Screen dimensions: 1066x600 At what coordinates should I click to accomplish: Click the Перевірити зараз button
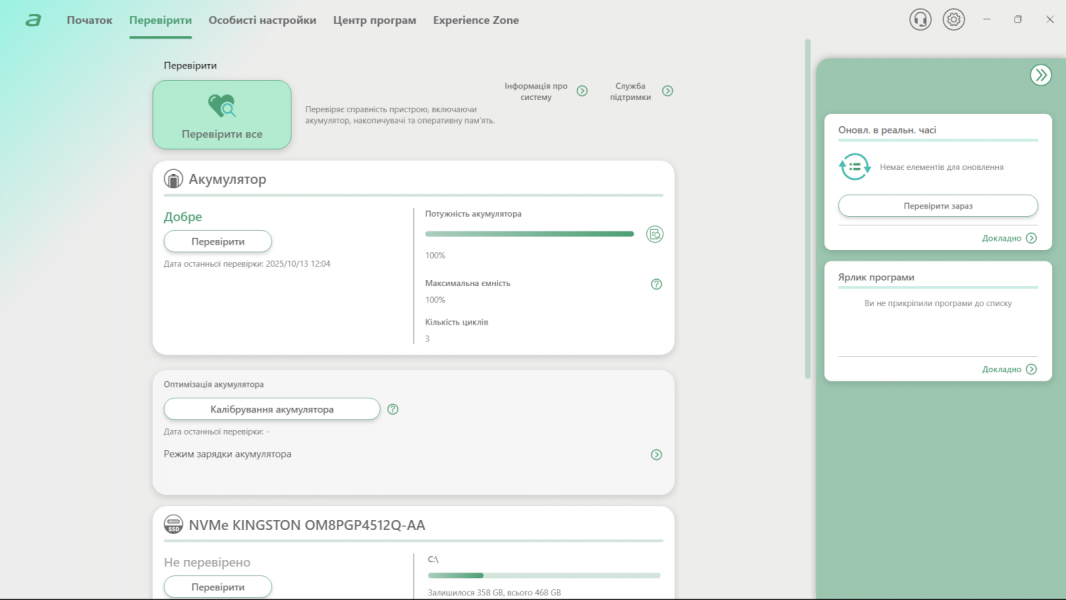(x=937, y=206)
